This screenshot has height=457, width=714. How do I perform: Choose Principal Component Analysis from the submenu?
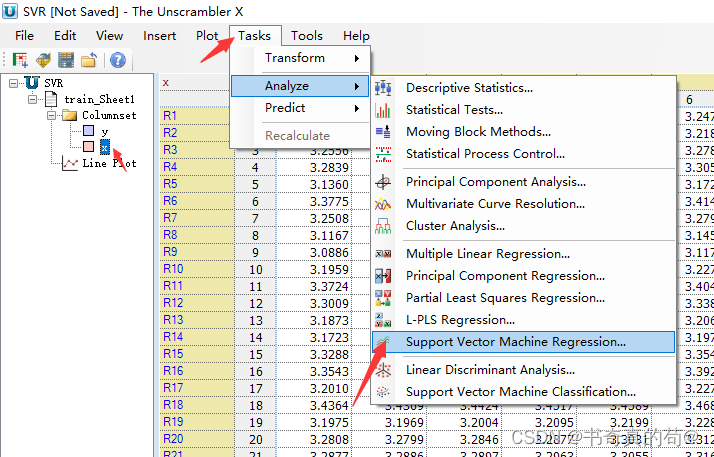[x=523, y=182]
